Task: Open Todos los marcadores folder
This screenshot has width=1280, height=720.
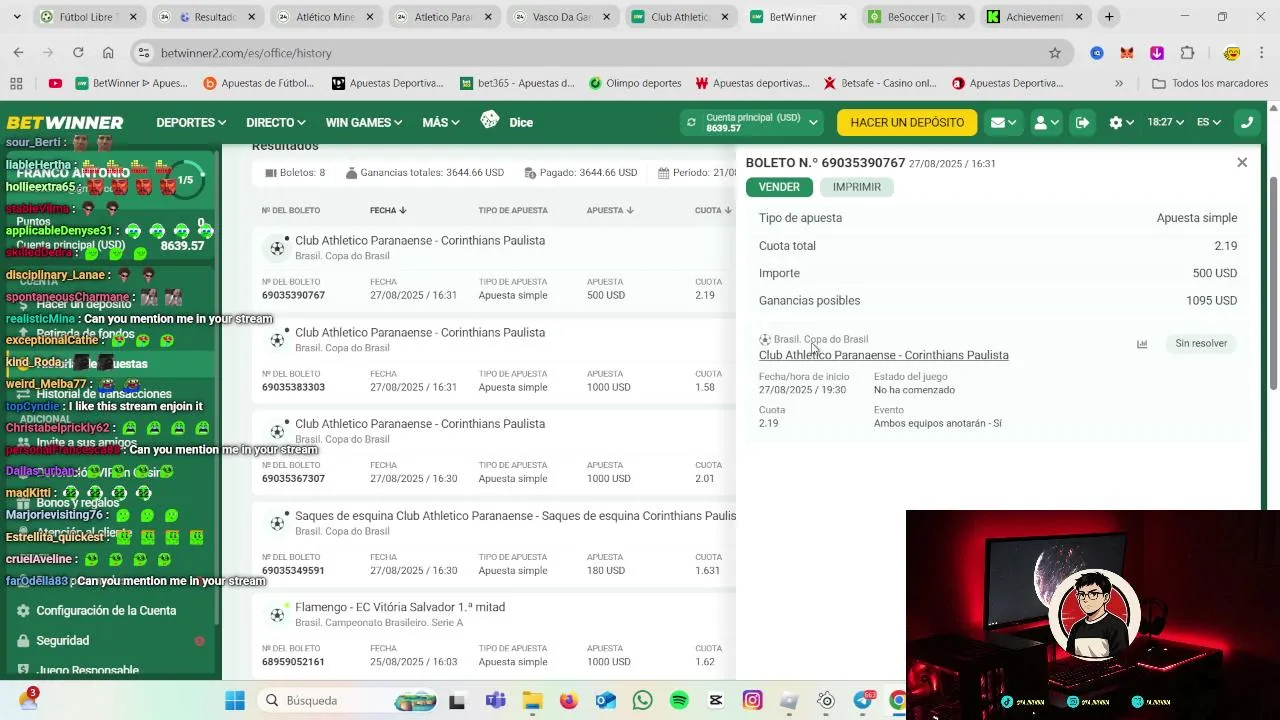Action: pyautogui.click(x=1210, y=83)
